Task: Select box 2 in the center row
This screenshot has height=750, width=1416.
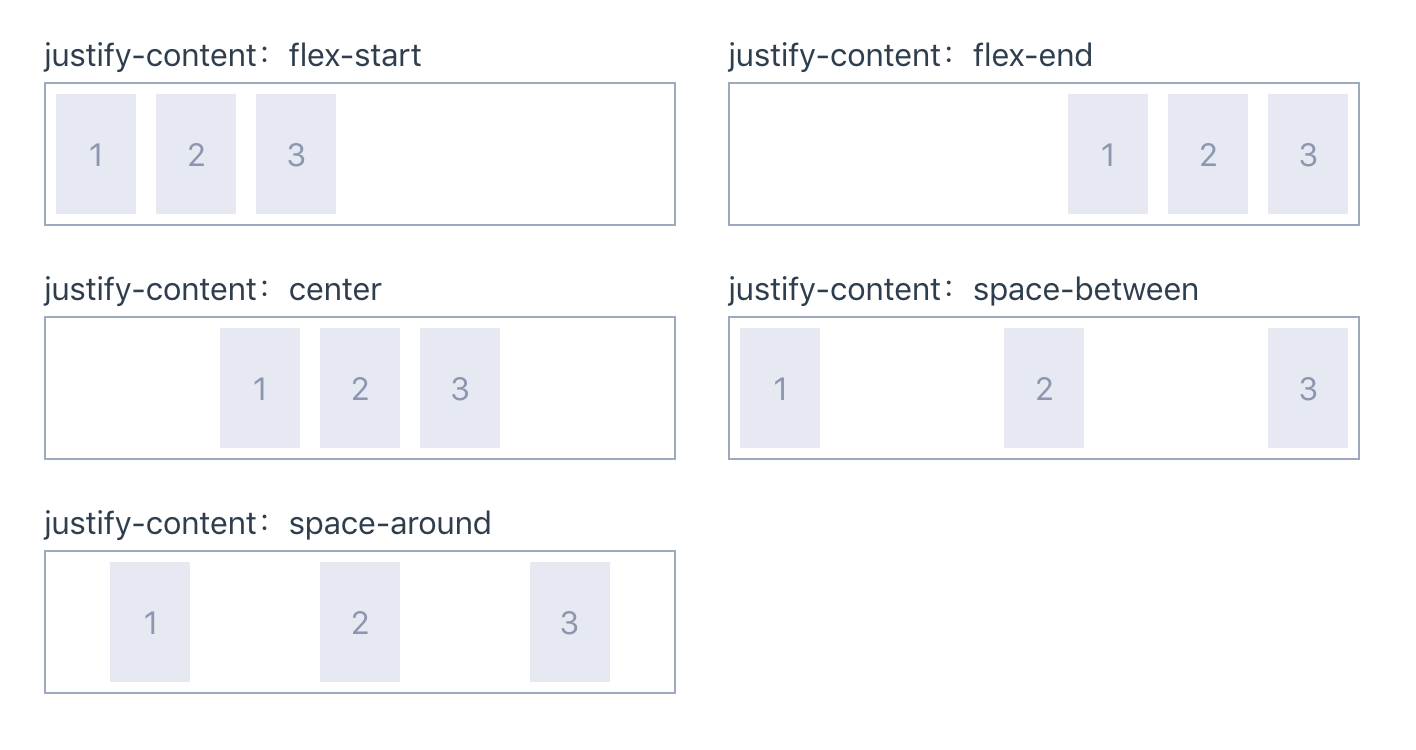Action: coord(360,388)
